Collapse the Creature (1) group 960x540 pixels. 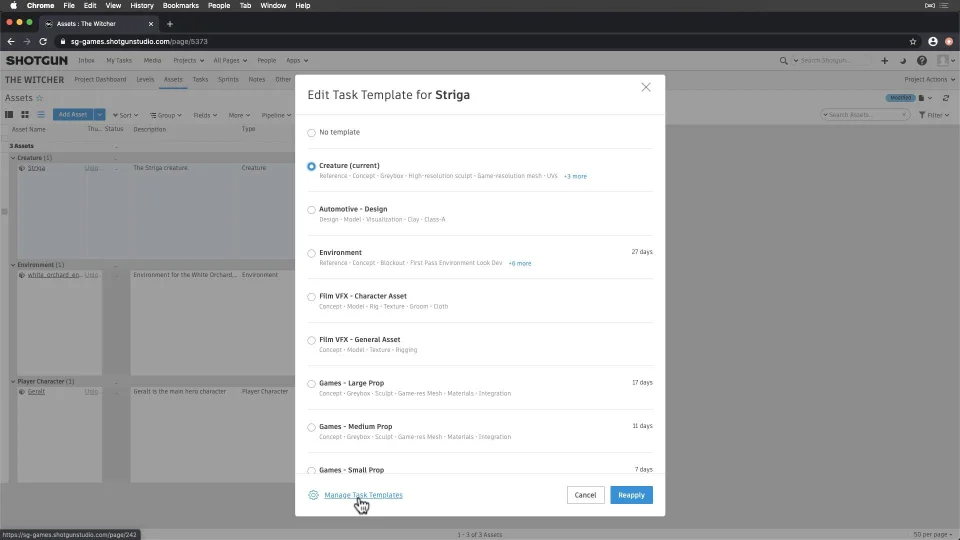[13, 158]
